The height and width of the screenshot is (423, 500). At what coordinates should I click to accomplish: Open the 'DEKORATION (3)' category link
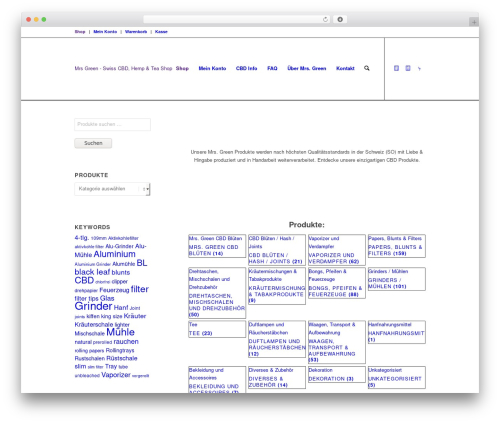point(331,379)
